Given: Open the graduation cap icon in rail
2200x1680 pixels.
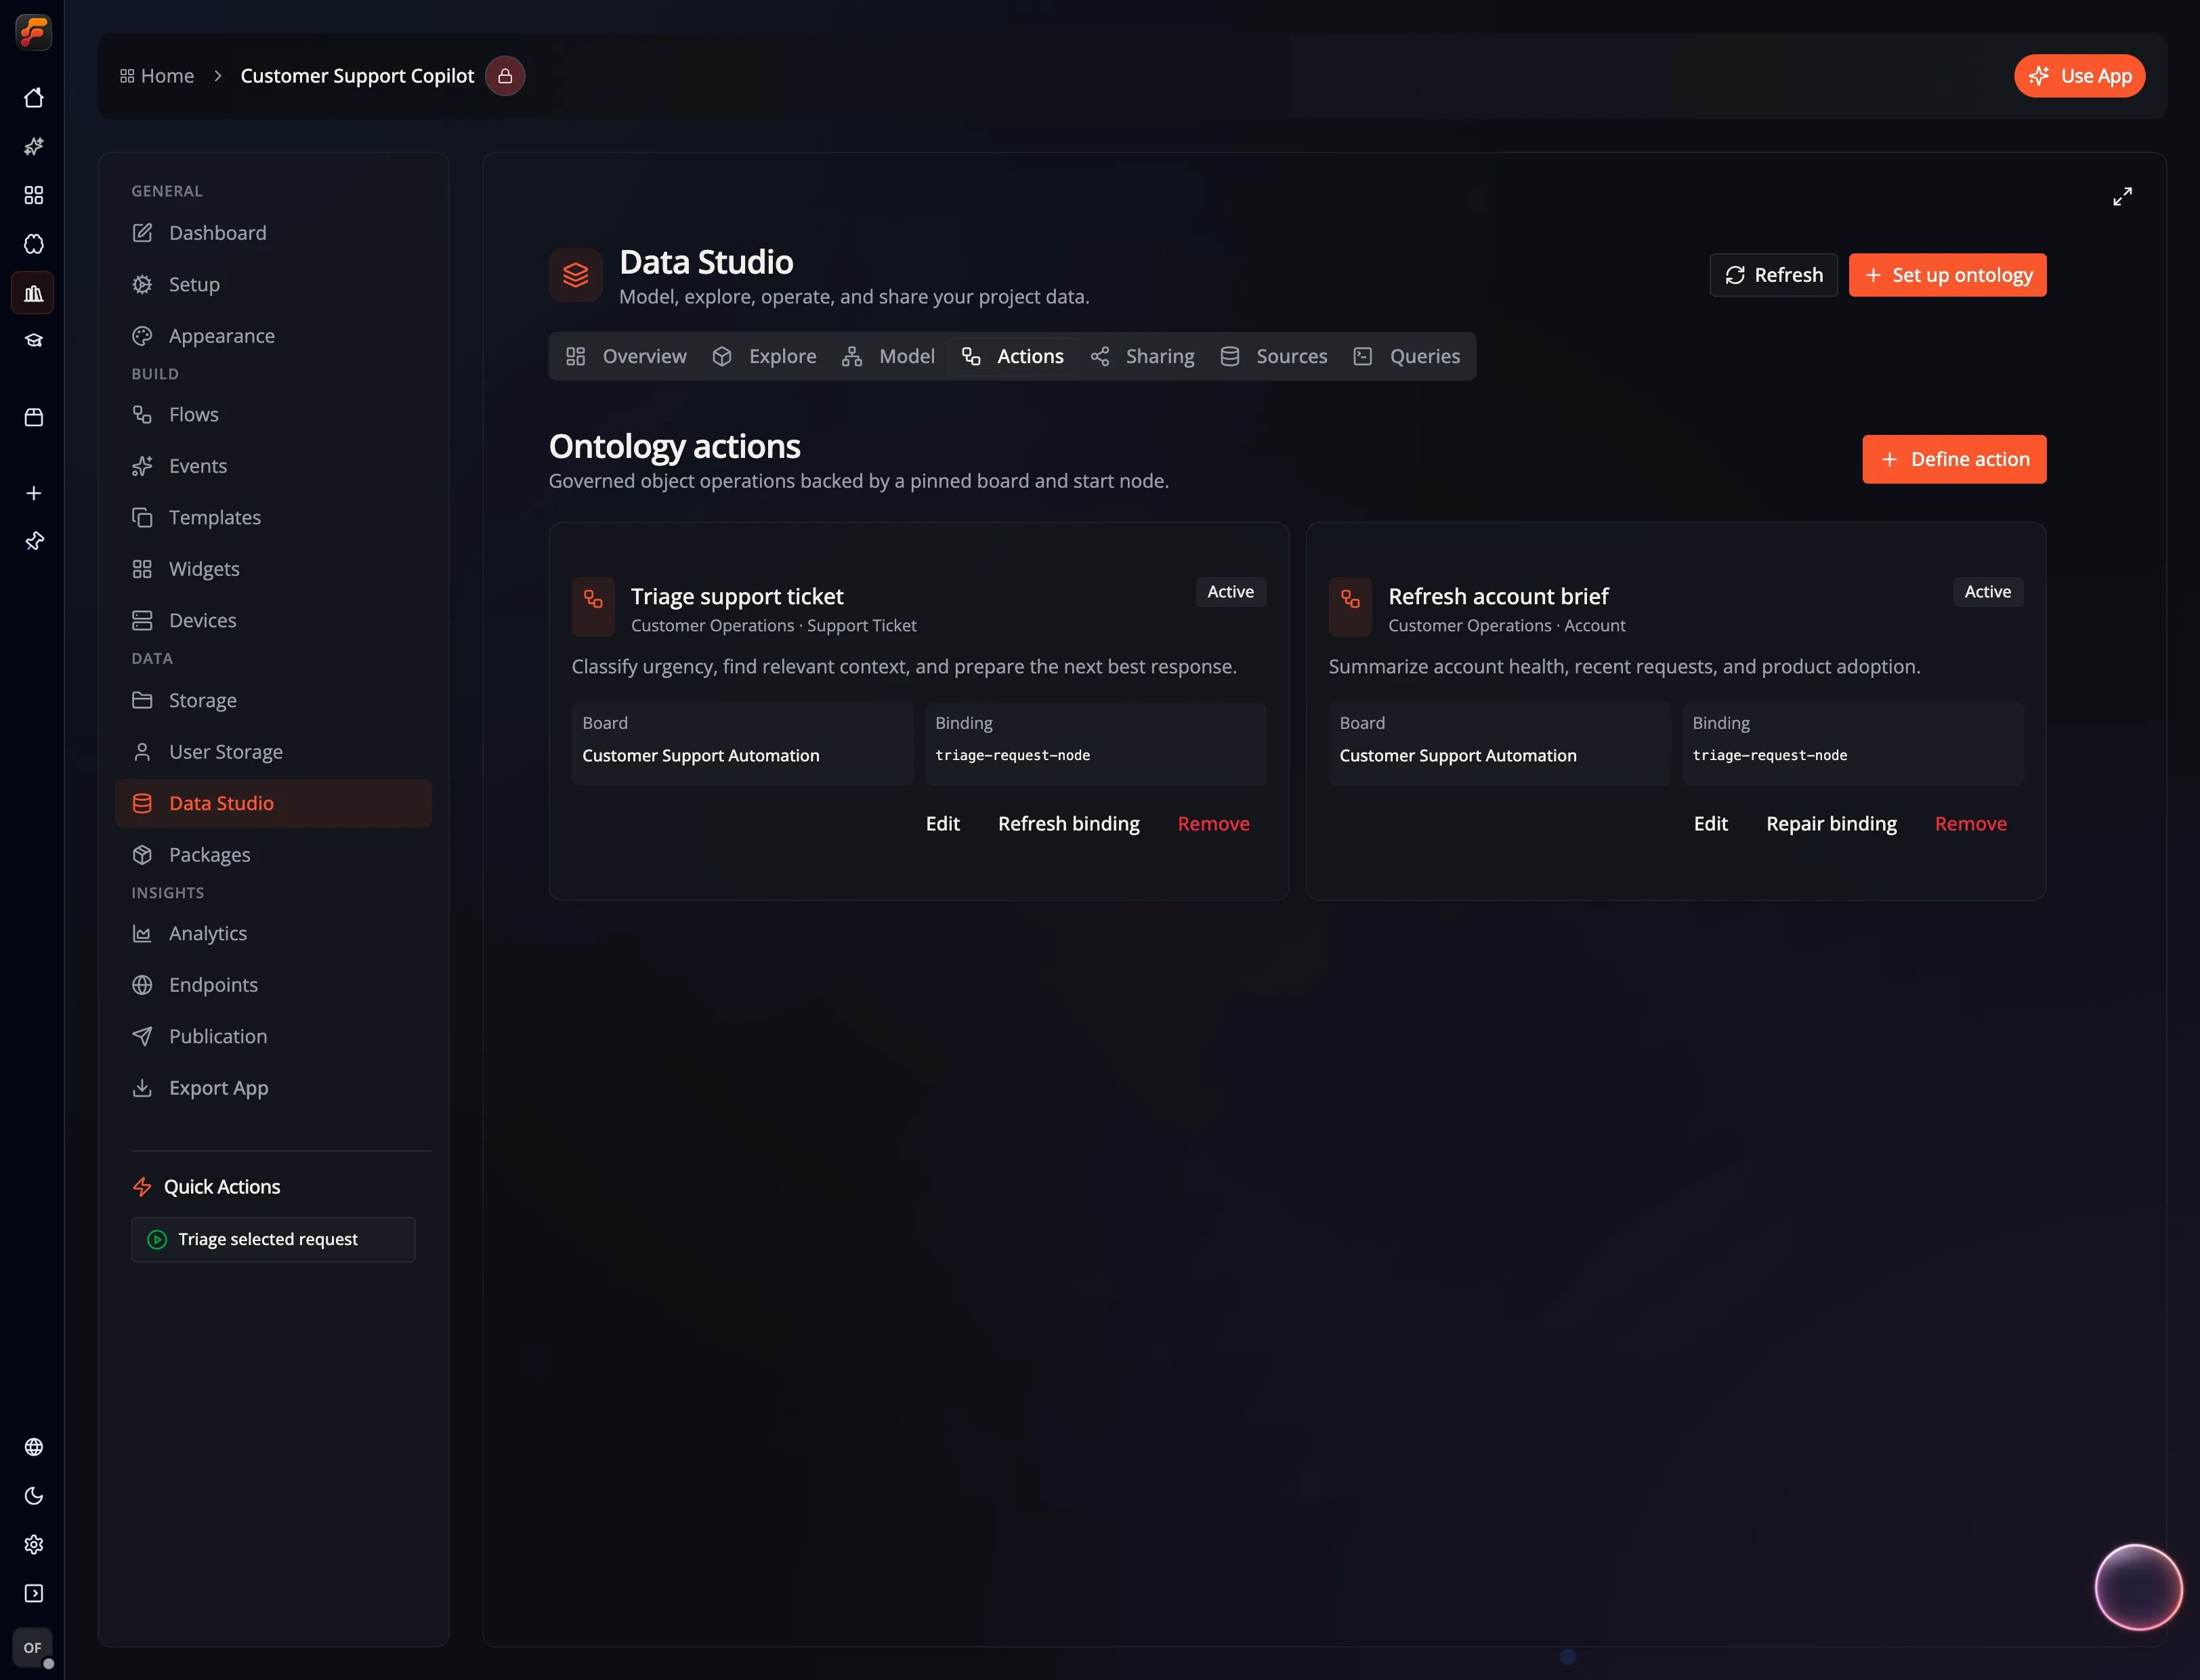Looking at the screenshot, I should (x=33, y=341).
